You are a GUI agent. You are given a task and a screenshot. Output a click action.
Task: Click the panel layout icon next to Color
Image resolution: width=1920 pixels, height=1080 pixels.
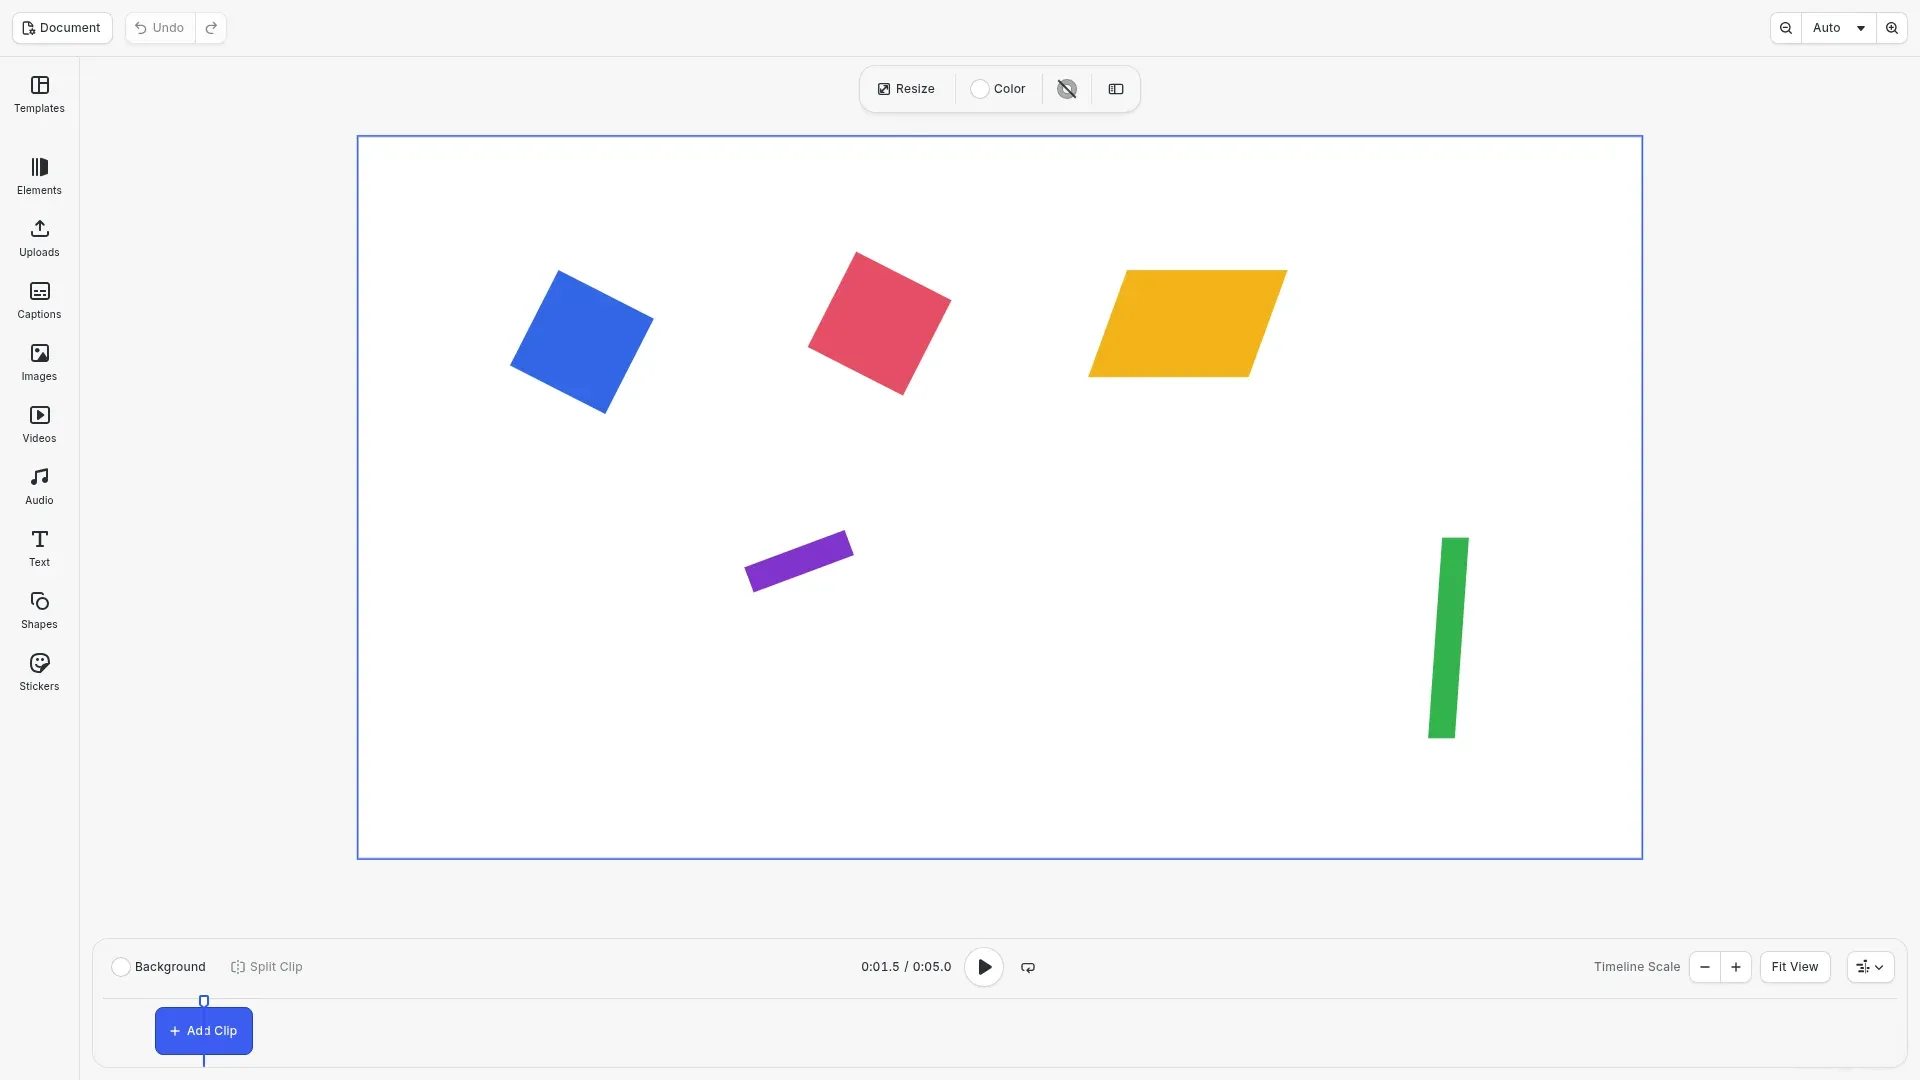[1116, 89]
